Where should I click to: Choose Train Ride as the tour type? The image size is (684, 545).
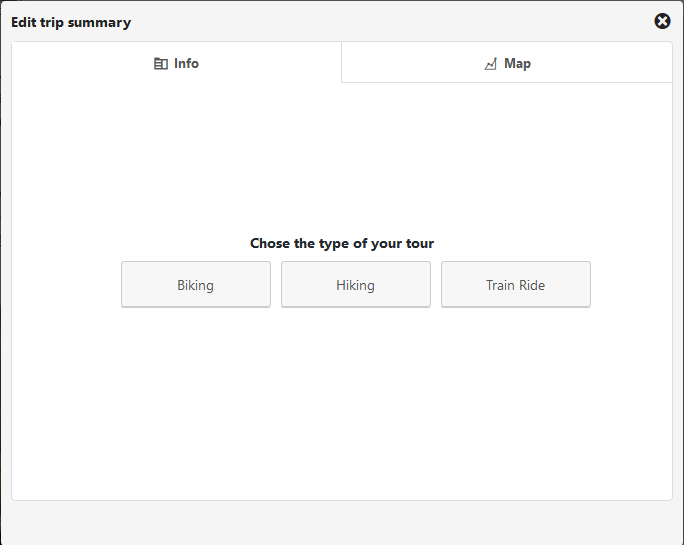(x=516, y=284)
